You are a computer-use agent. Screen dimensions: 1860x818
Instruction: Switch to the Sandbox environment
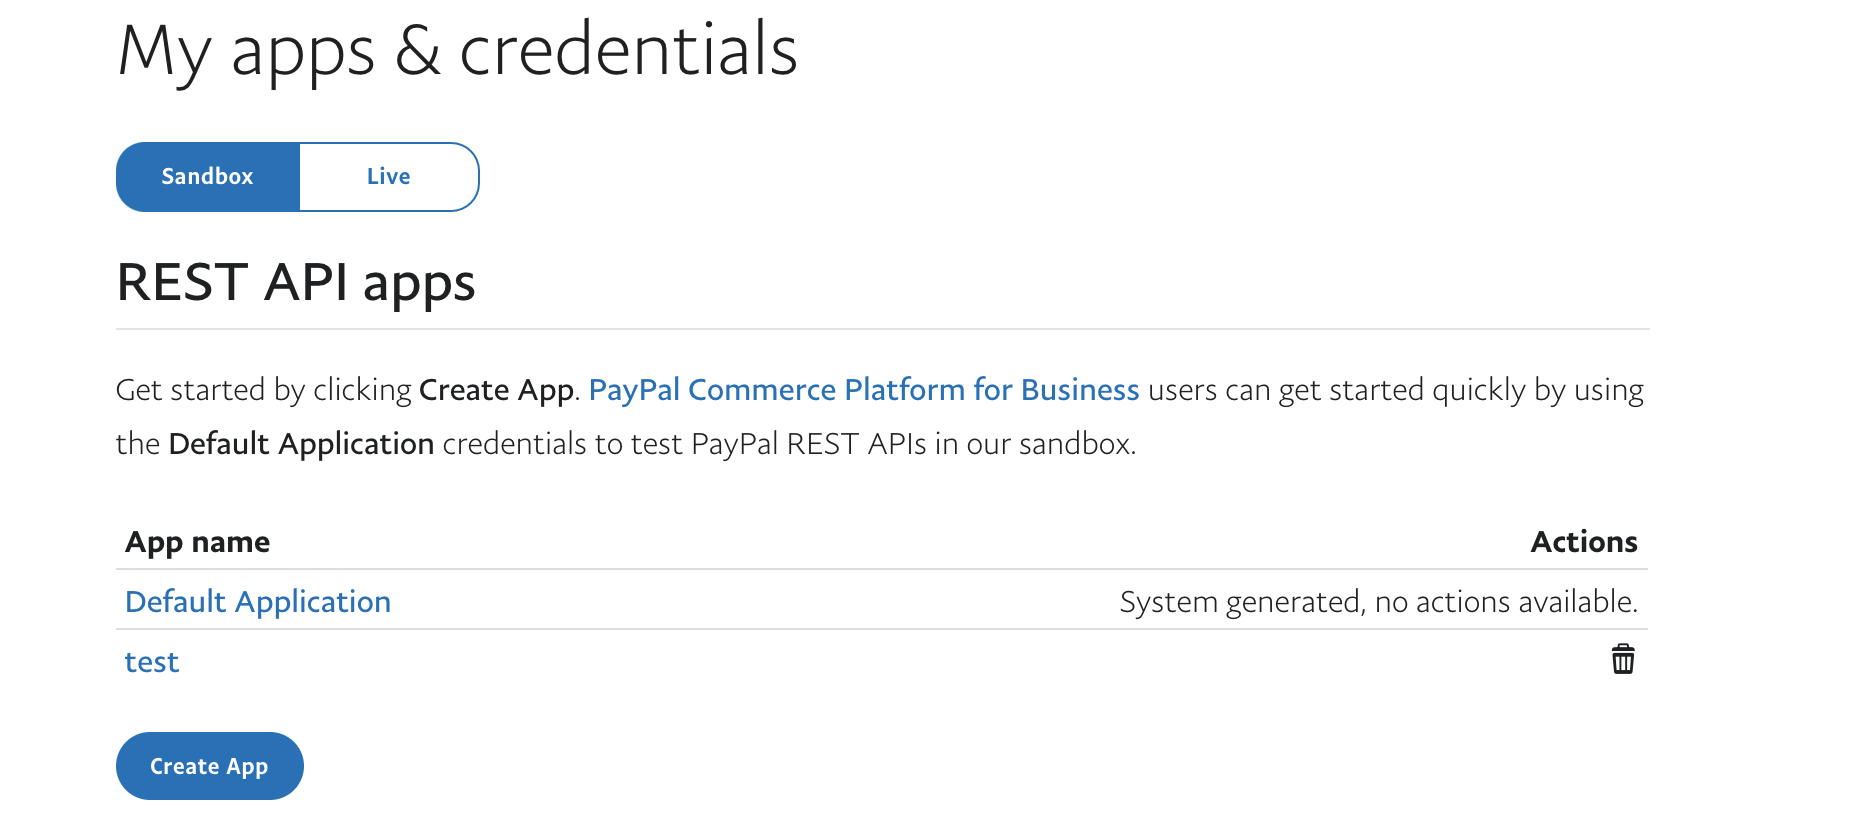[x=208, y=177]
